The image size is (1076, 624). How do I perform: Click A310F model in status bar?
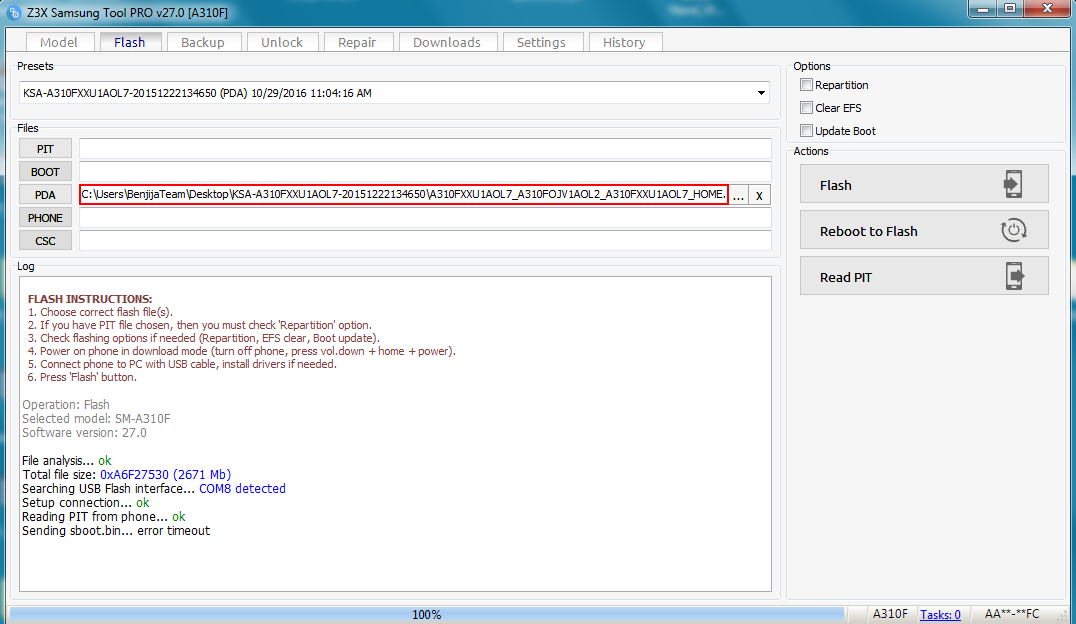click(890, 614)
